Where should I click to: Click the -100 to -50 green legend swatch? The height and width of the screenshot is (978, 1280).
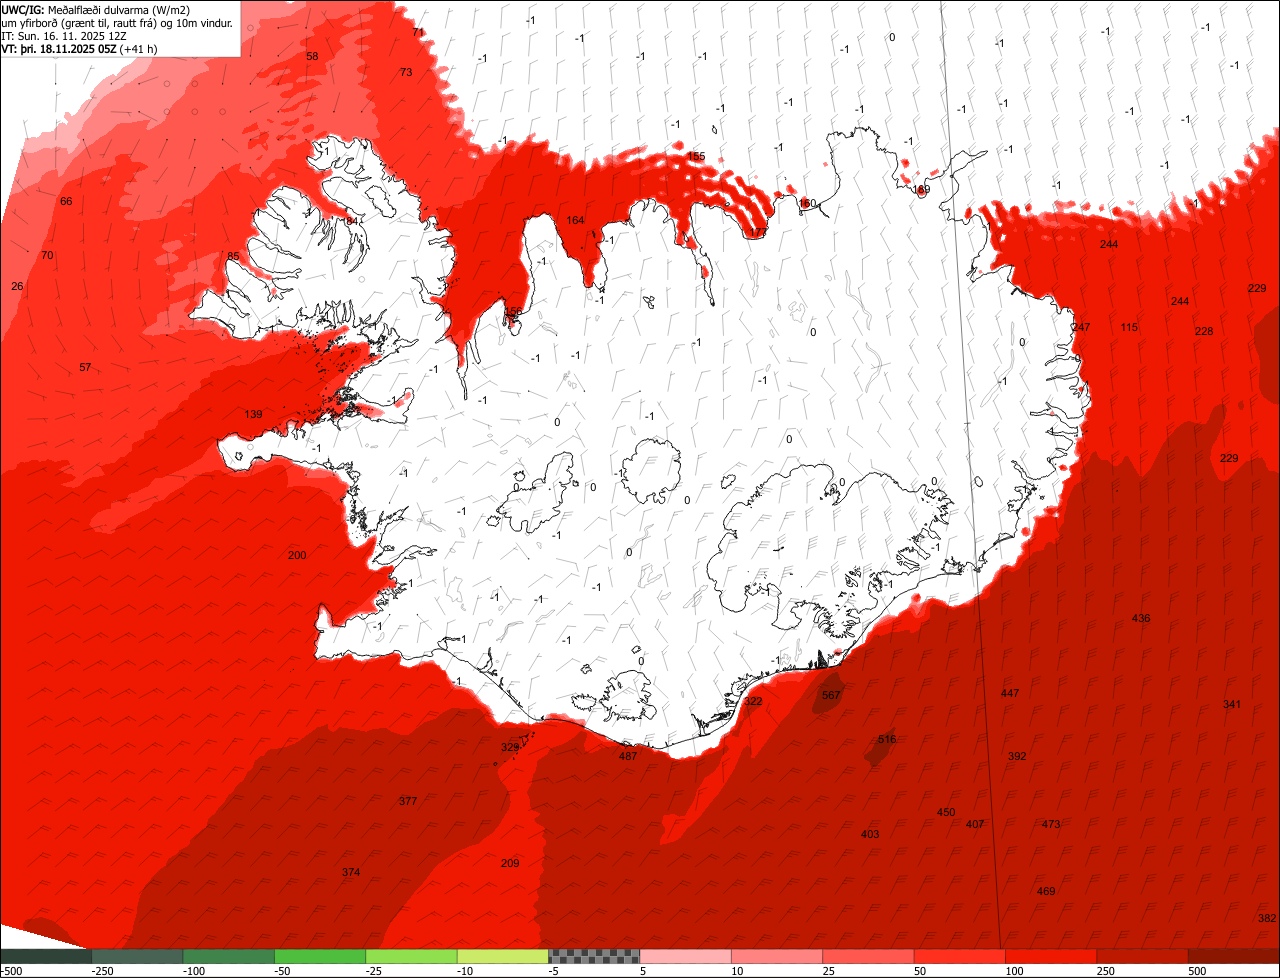pyautogui.click(x=229, y=956)
